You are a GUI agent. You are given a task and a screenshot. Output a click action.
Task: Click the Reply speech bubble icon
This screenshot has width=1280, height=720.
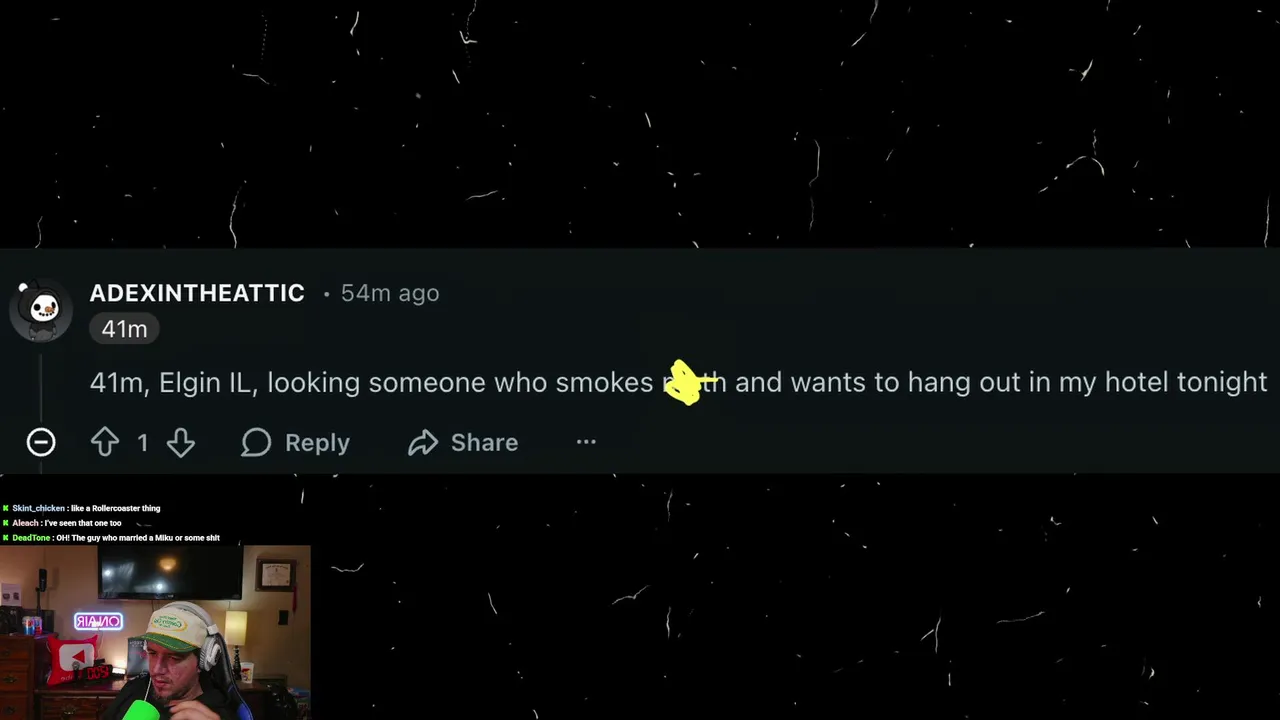[256, 442]
